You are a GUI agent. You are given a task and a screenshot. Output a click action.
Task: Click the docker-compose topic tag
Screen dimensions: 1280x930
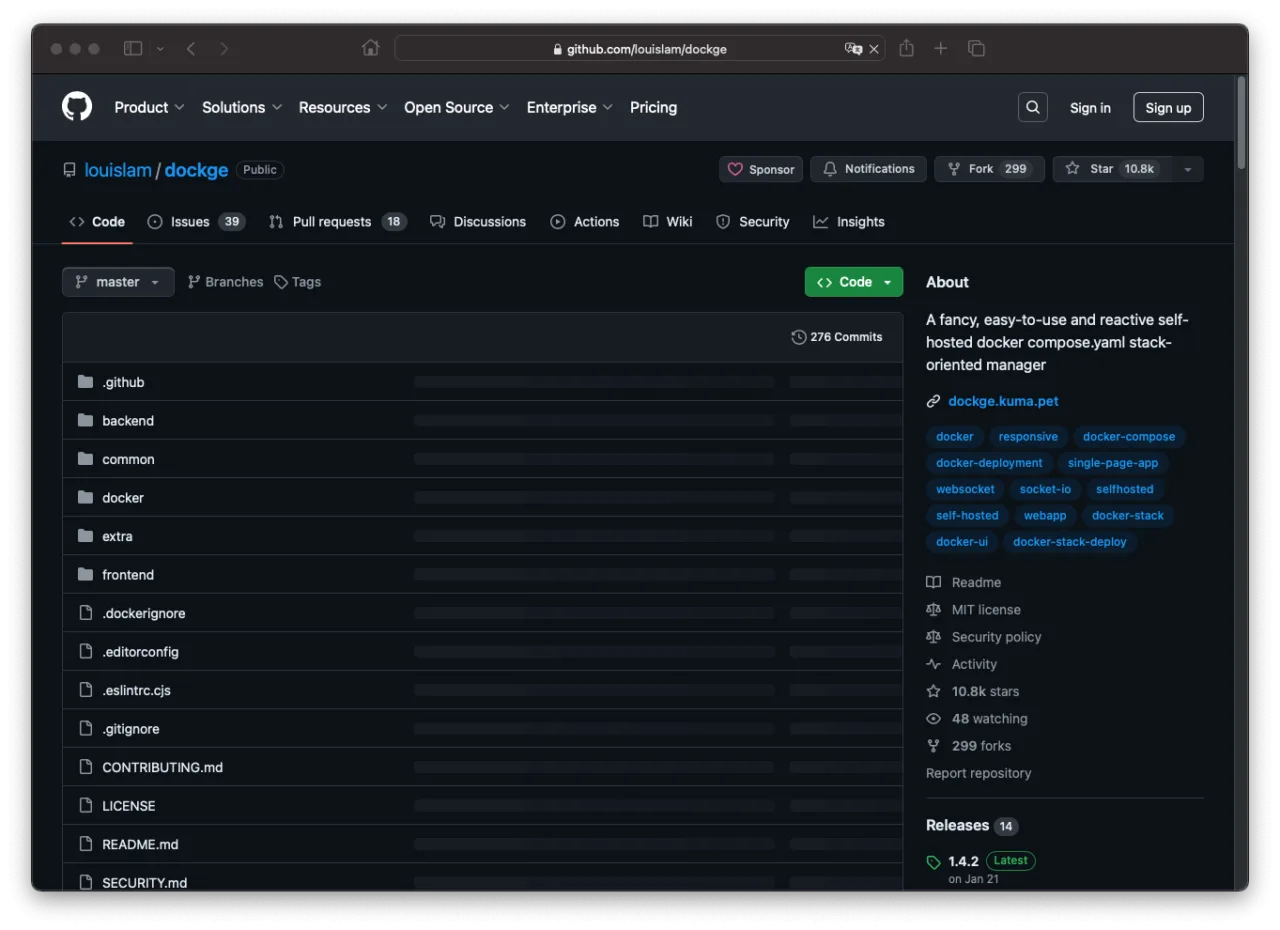tap(1129, 437)
